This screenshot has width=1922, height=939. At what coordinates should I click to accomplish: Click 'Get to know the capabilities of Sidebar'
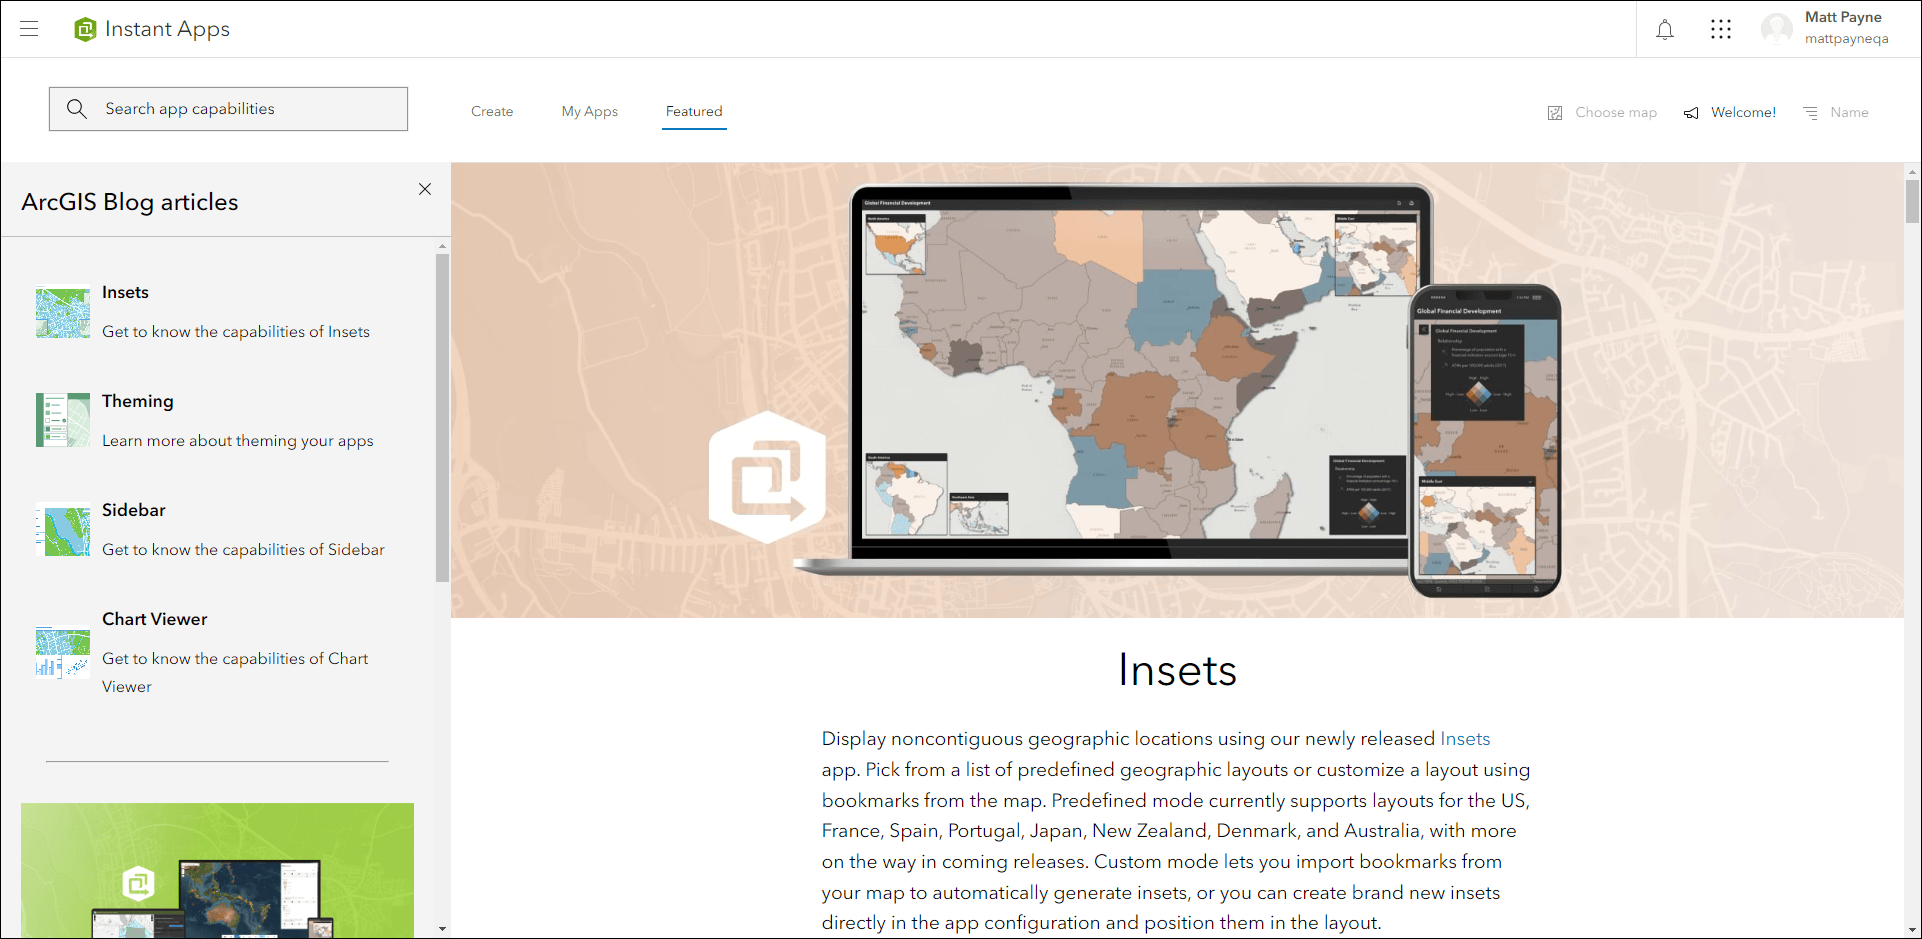point(243,550)
